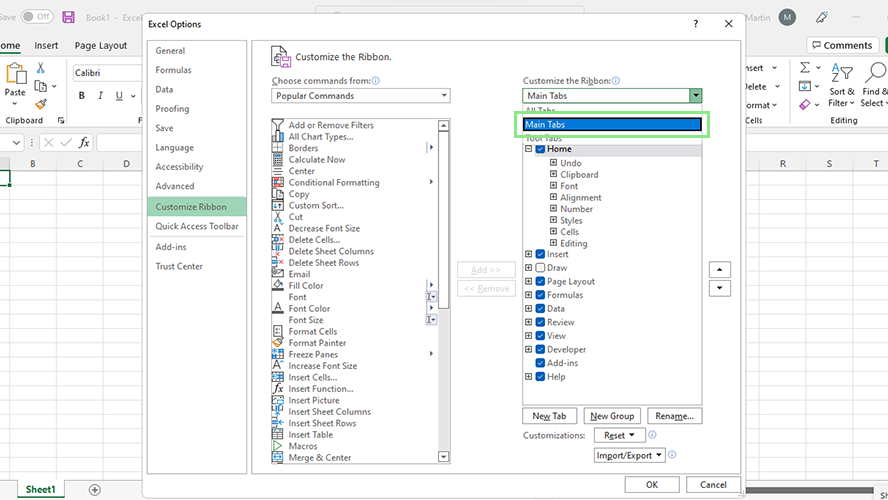888x500 pixels.
Task: Click the pen coming-soon icon in title bar
Action: point(822,18)
